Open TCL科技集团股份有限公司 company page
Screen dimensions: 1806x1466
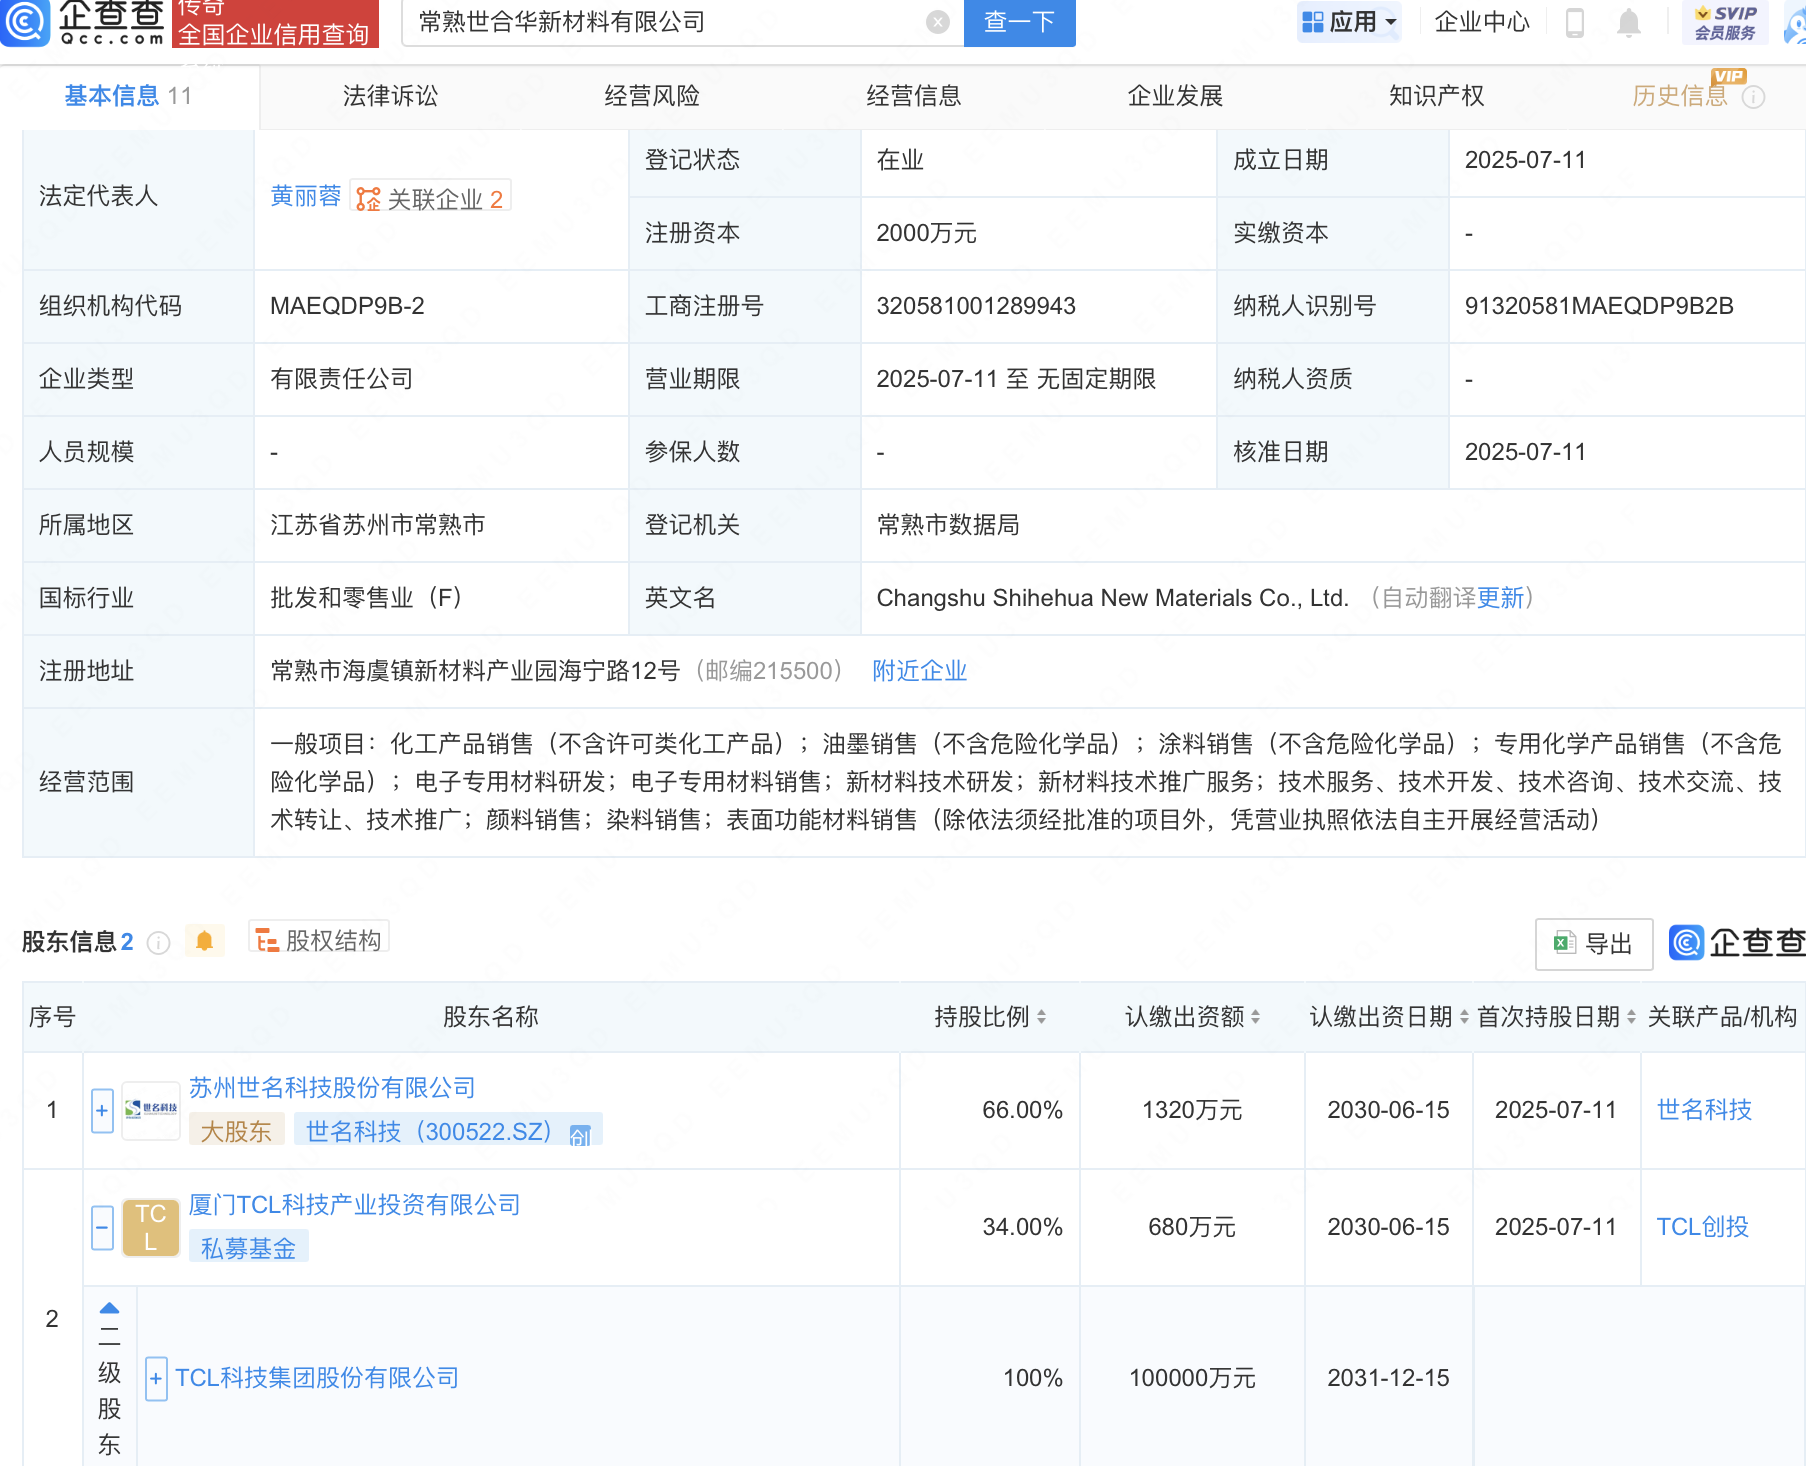pyautogui.click(x=317, y=1378)
